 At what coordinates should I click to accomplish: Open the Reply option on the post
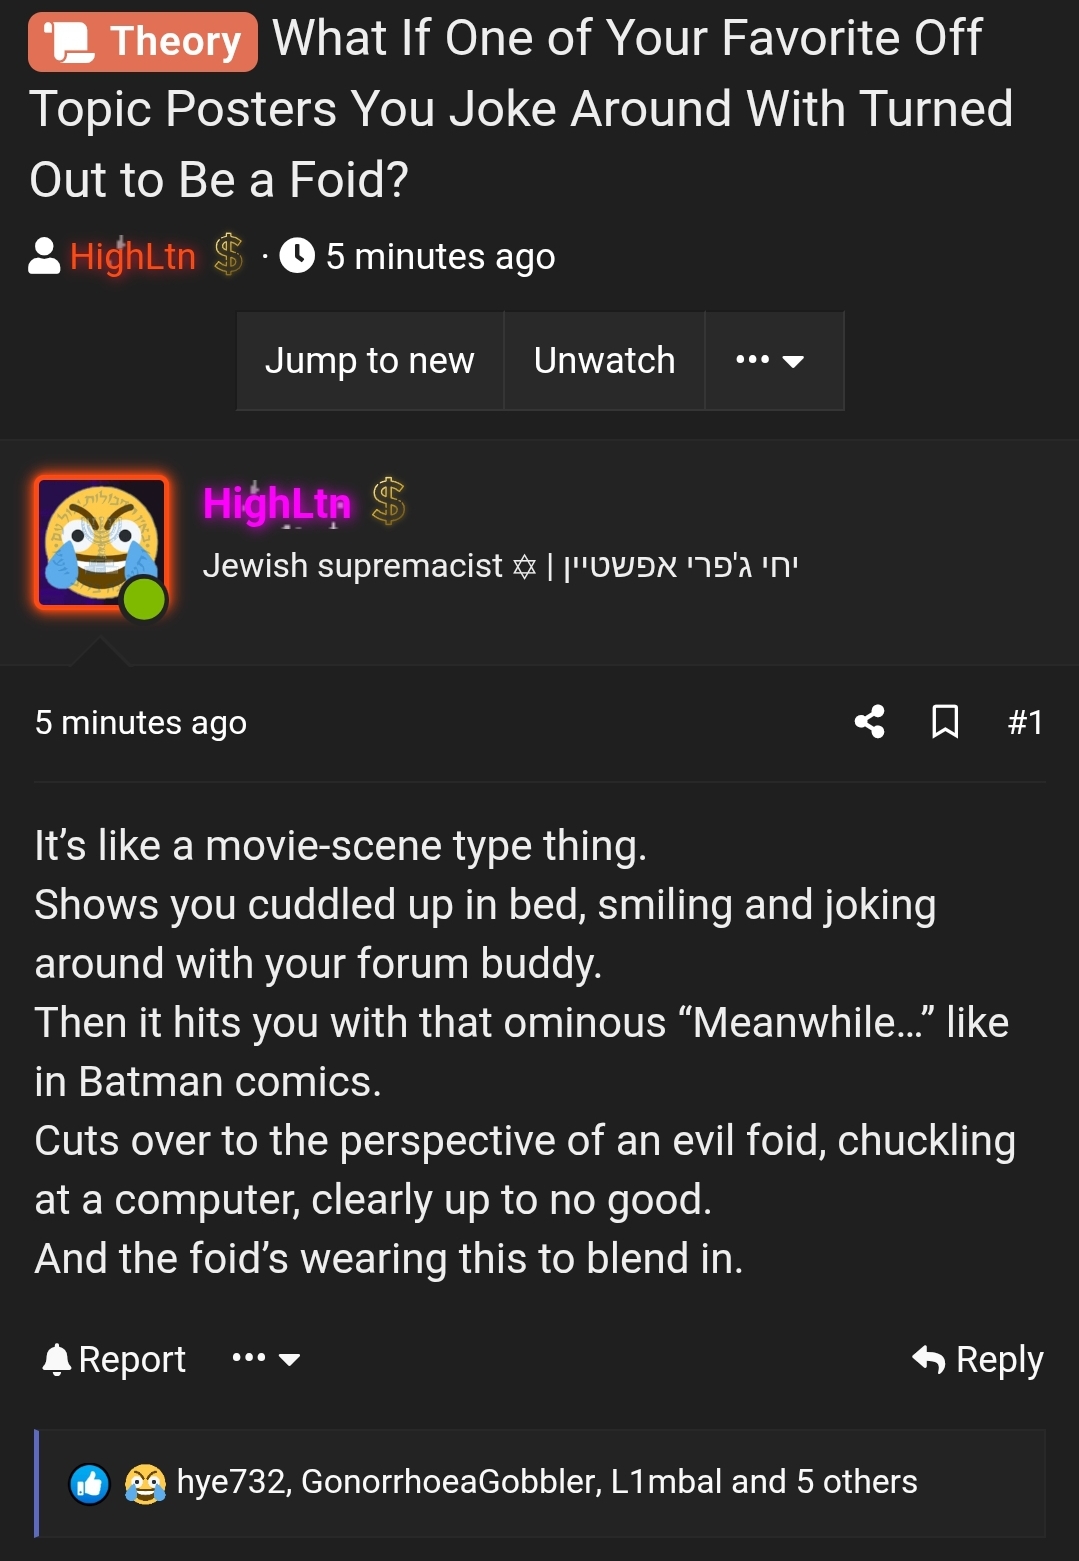click(997, 1358)
